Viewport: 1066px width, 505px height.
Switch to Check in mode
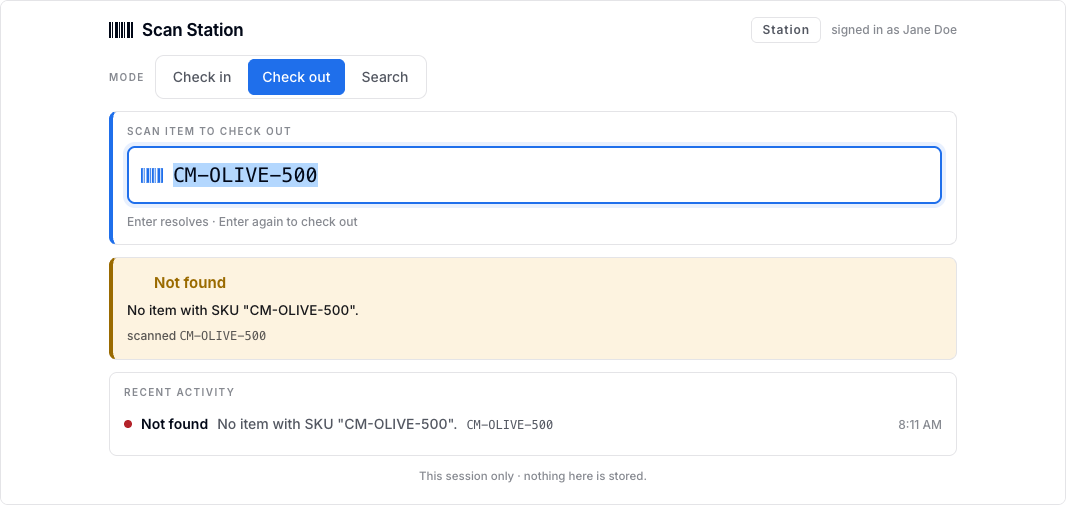click(x=202, y=77)
